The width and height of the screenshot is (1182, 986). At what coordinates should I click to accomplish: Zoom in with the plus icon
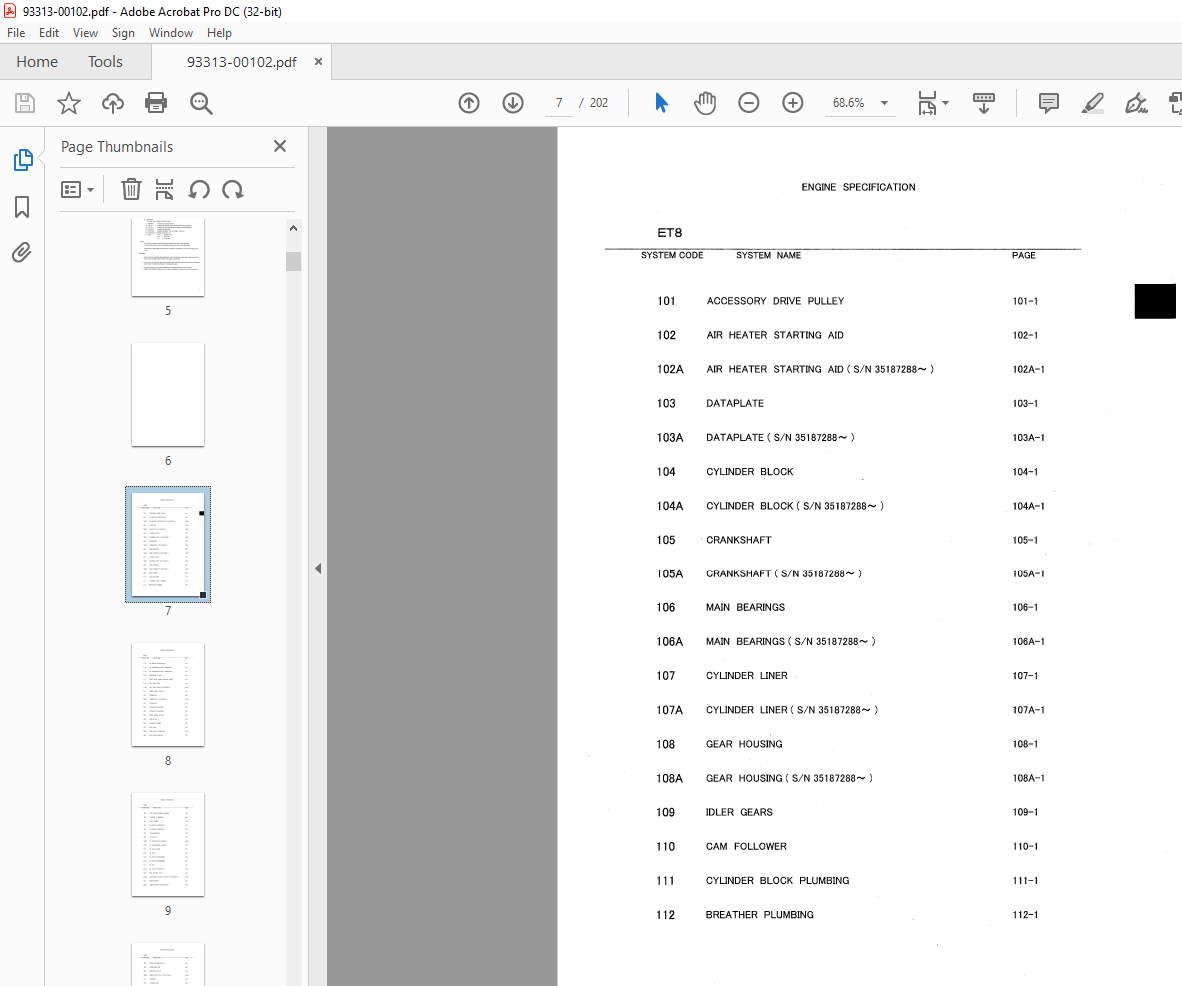click(x=792, y=103)
